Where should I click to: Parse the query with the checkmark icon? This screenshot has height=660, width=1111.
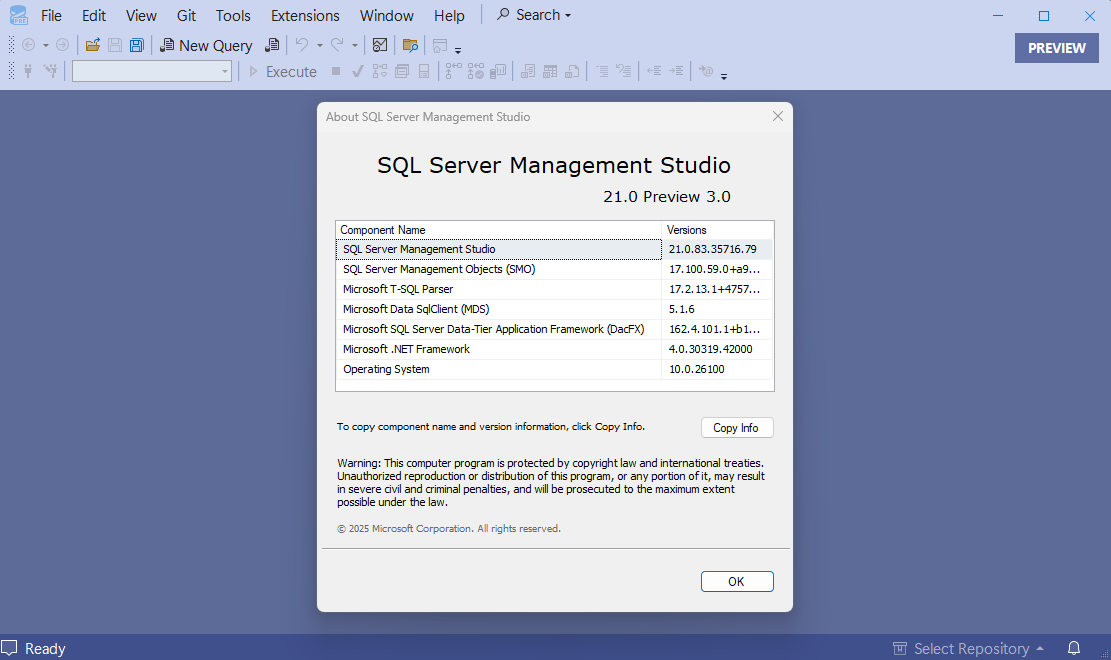coord(356,70)
